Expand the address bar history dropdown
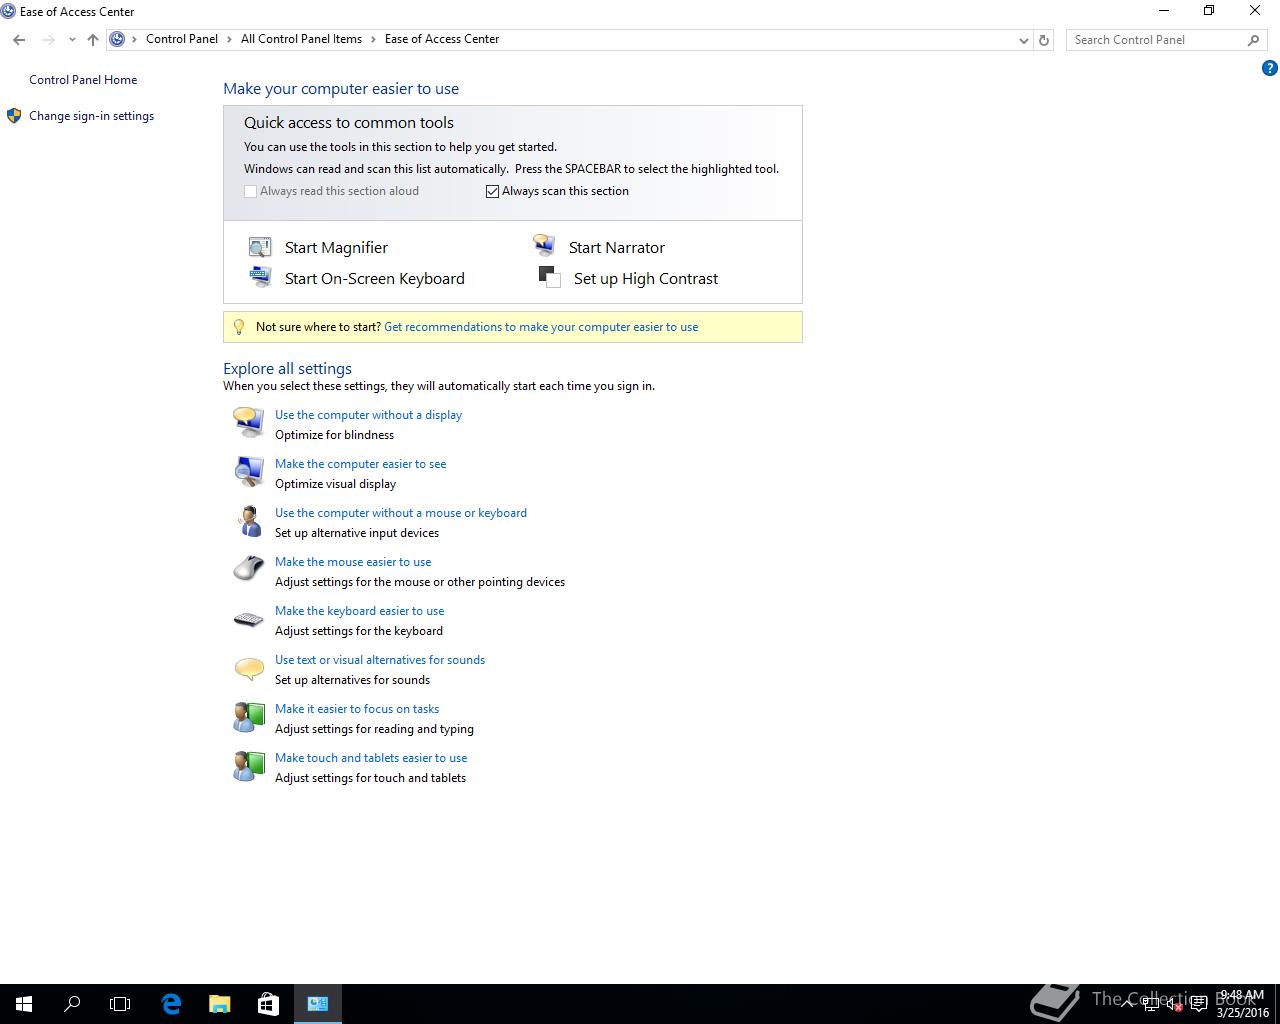The height and width of the screenshot is (1024, 1280). tap(1023, 40)
